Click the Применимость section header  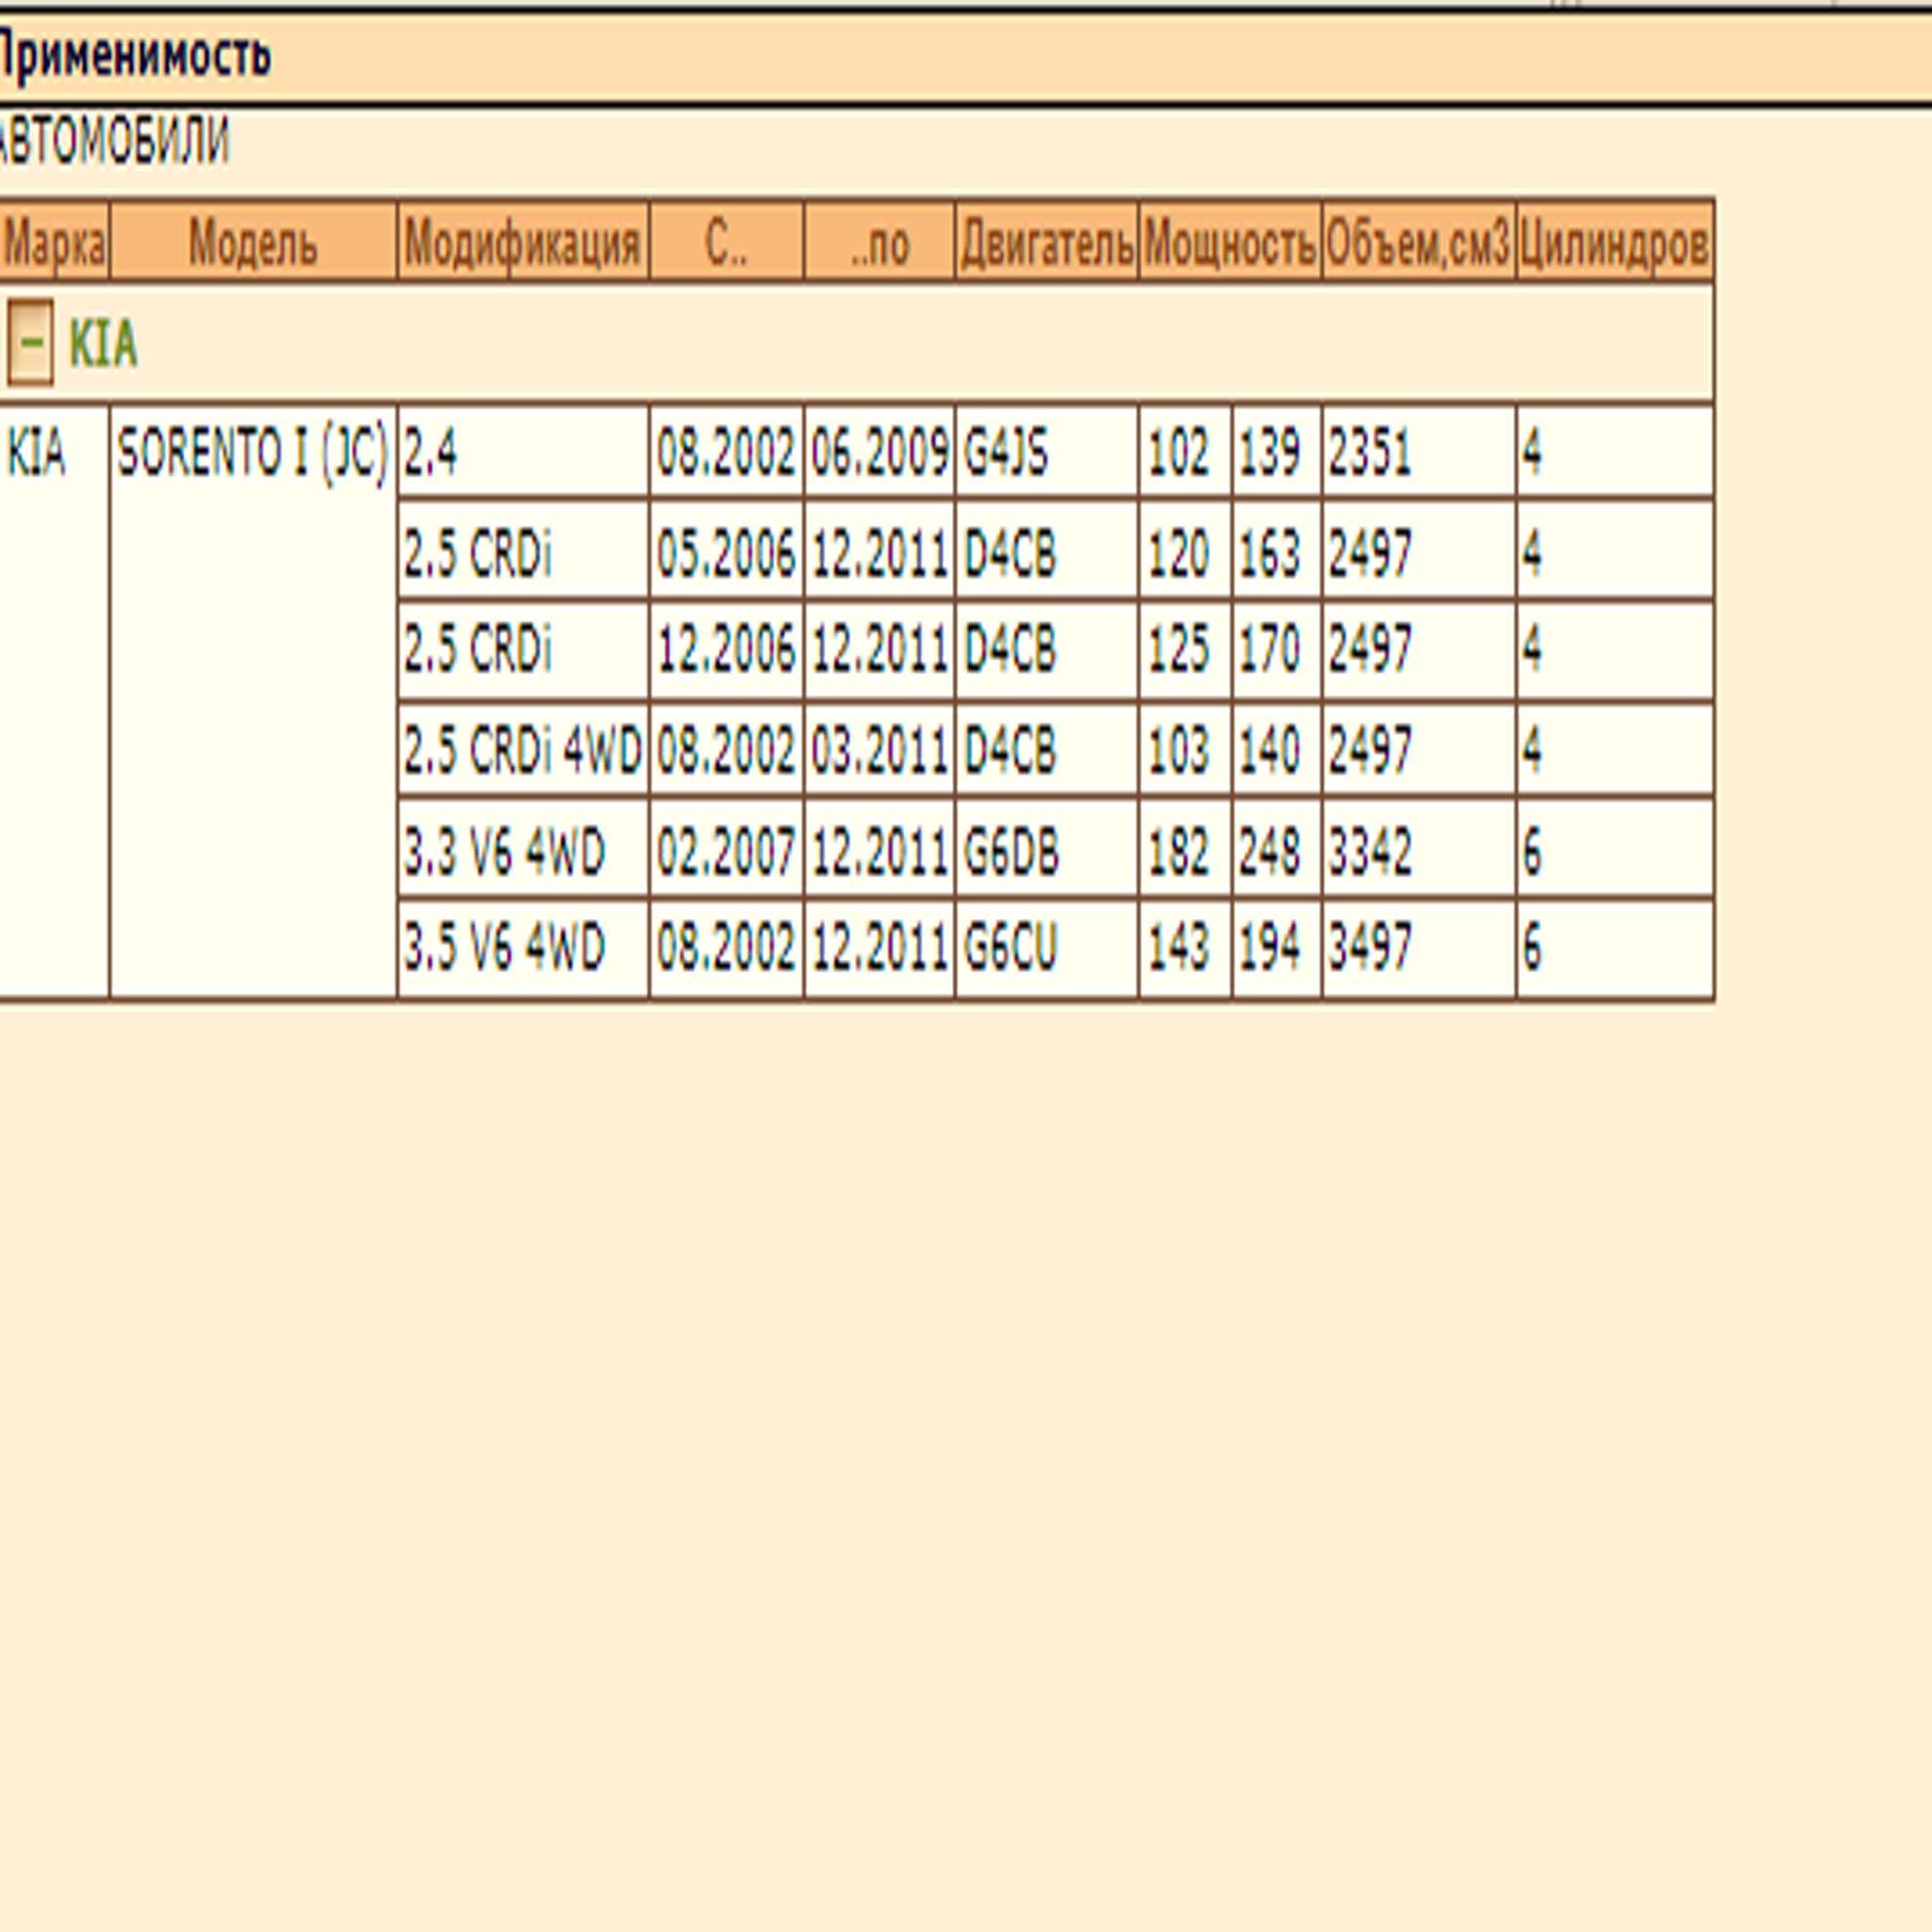tap(134, 55)
